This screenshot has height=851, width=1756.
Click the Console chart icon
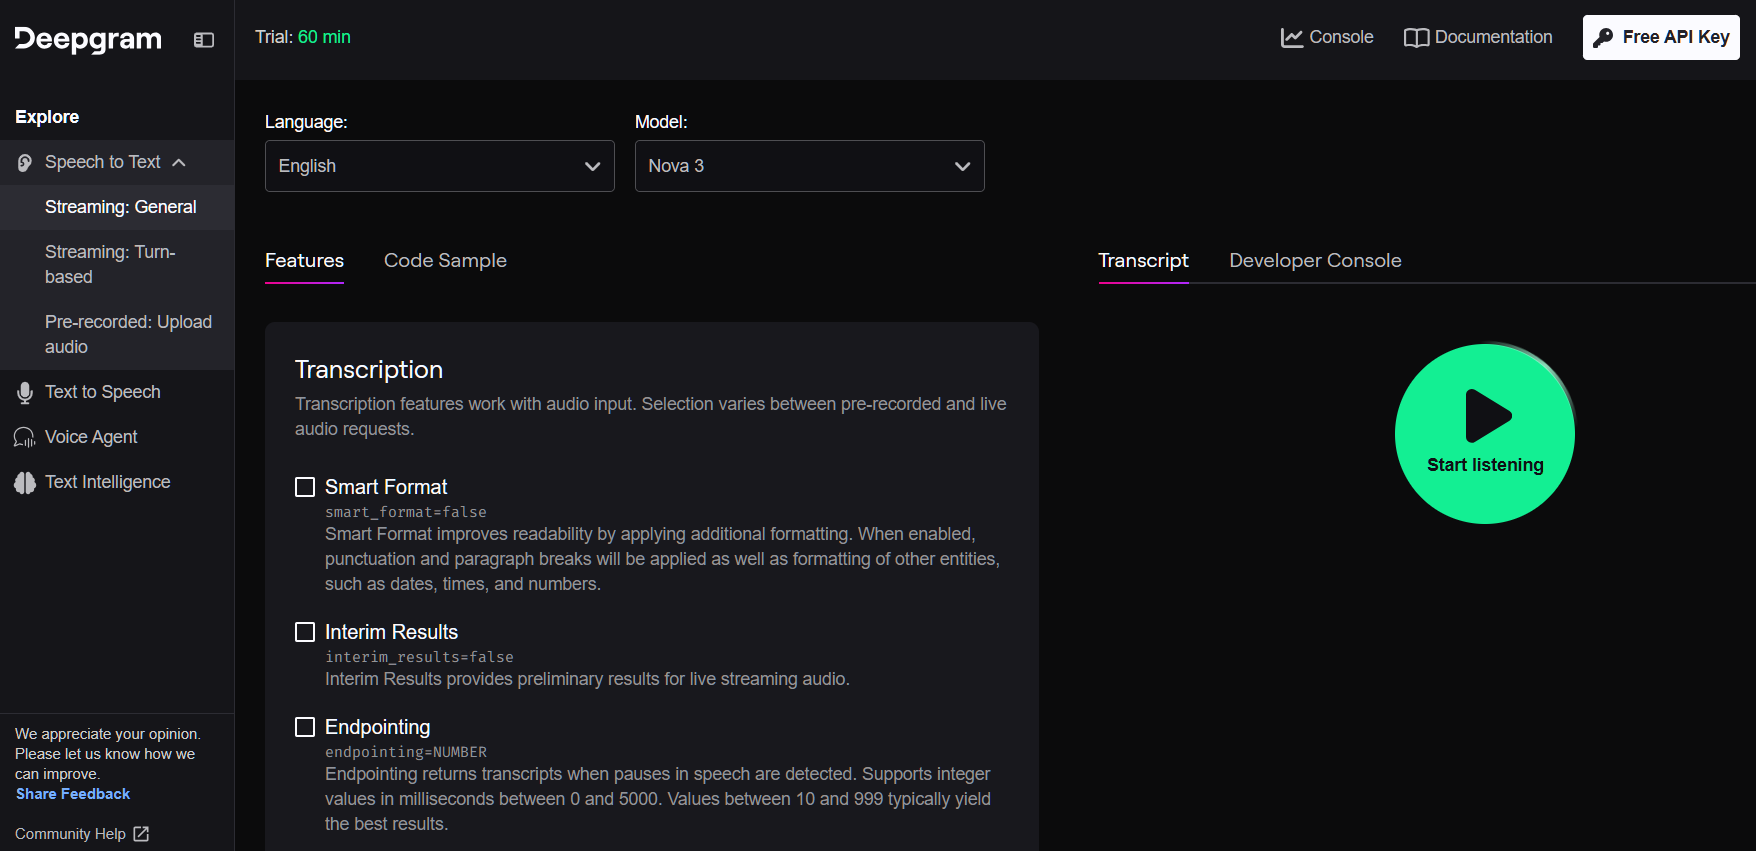pos(1292,38)
